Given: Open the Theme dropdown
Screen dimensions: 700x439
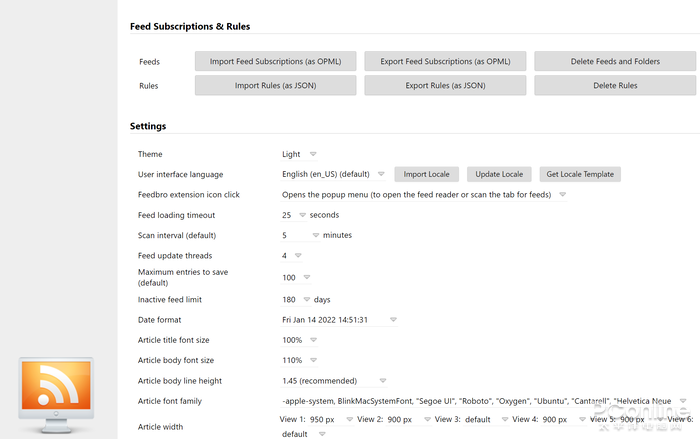Looking at the screenshot, I should click(x=298, y=155).
